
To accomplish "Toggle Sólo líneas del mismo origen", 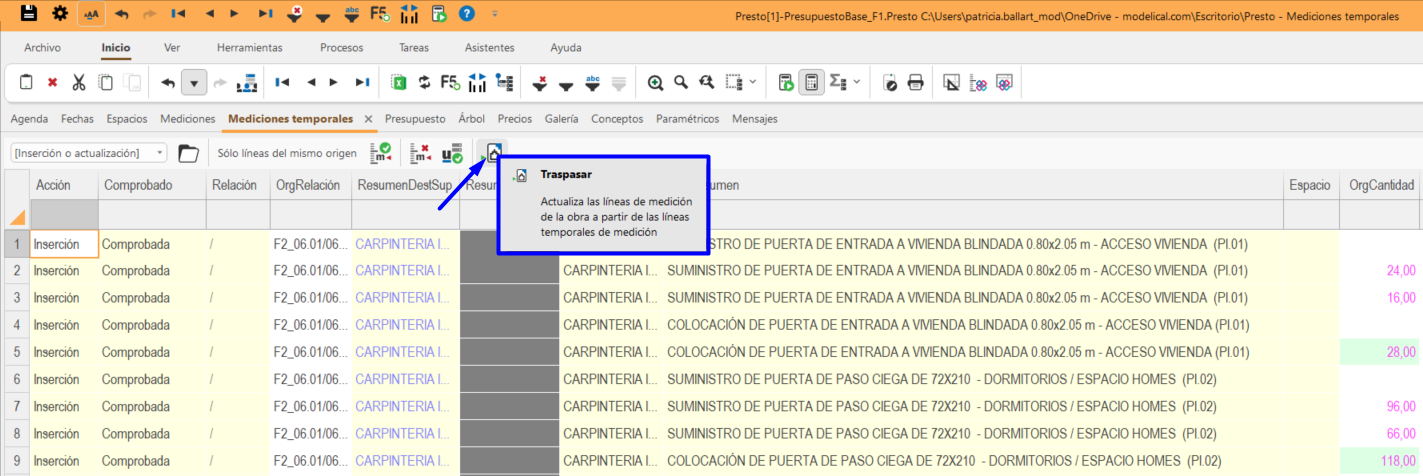I will (287, 153).
